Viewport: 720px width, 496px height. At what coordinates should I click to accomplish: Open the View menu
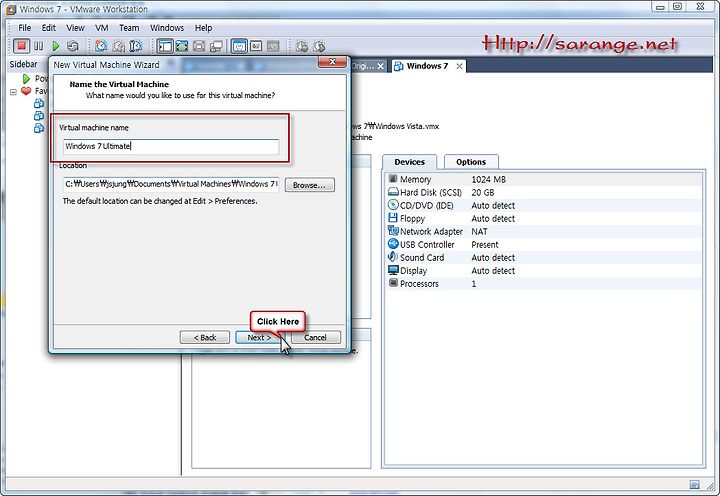(x=75, y=28)
